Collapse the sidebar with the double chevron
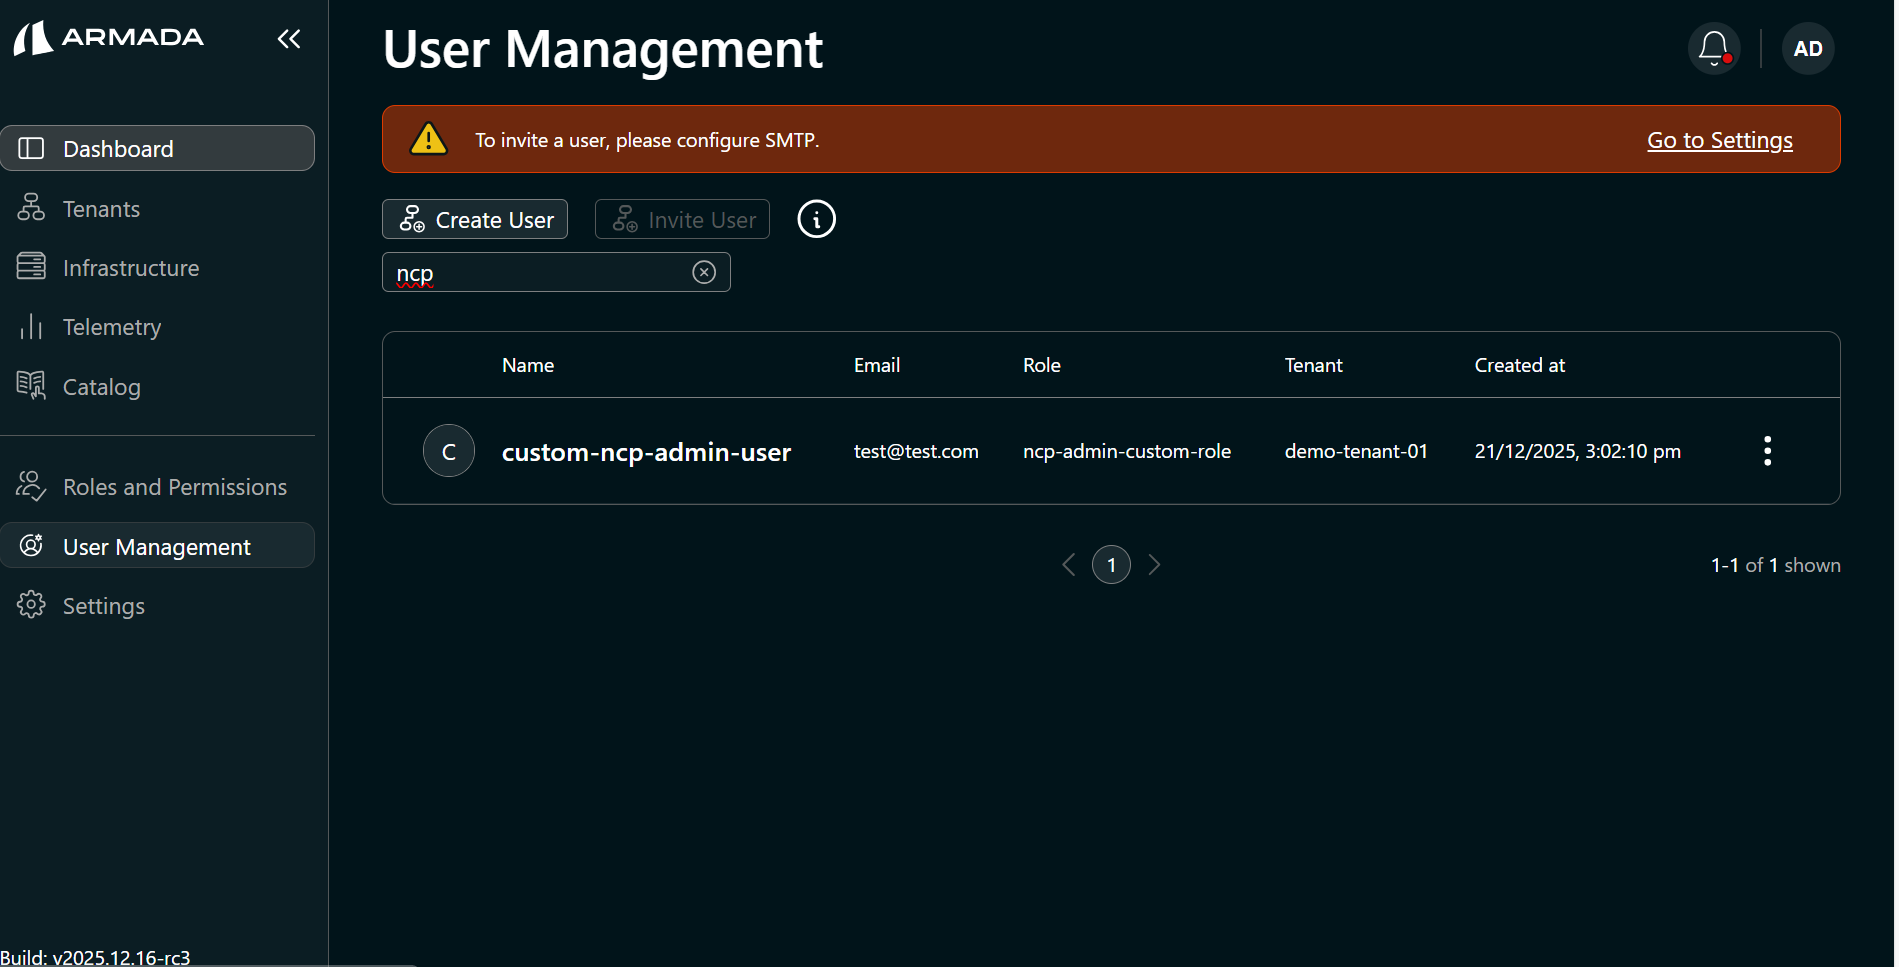Screen dimensions: 1899x967 [x=288, y=38]
